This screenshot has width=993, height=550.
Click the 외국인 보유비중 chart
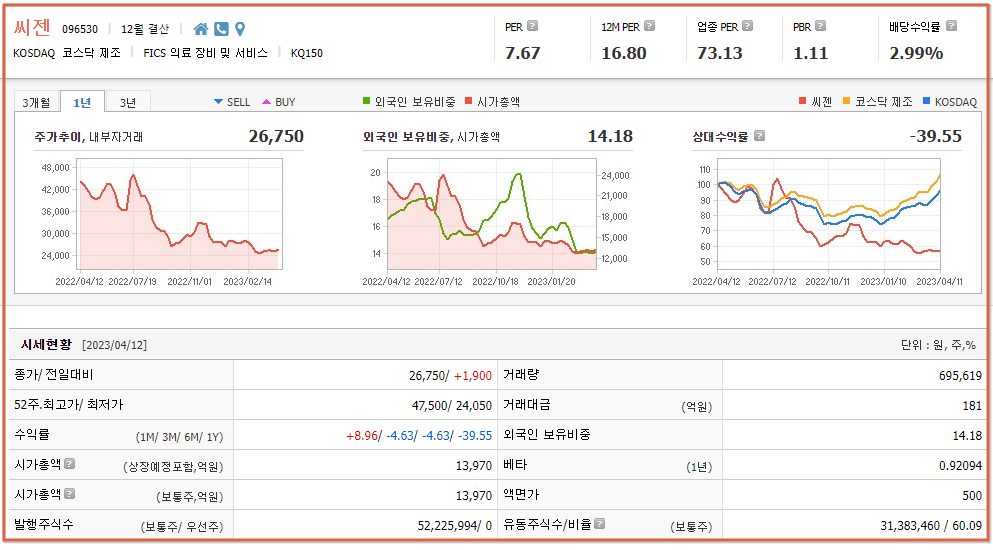tap(491, 214)
